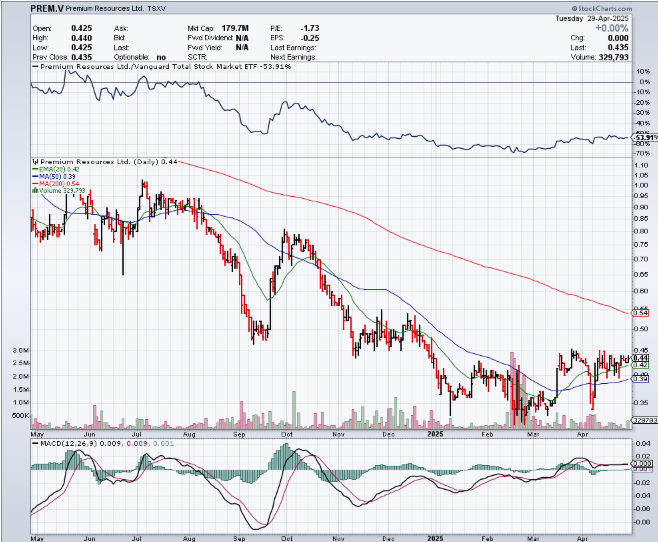Click the 0.54 red MA(200) price tag
Viewport: 658px width, 542px height.
pos(641,313)
